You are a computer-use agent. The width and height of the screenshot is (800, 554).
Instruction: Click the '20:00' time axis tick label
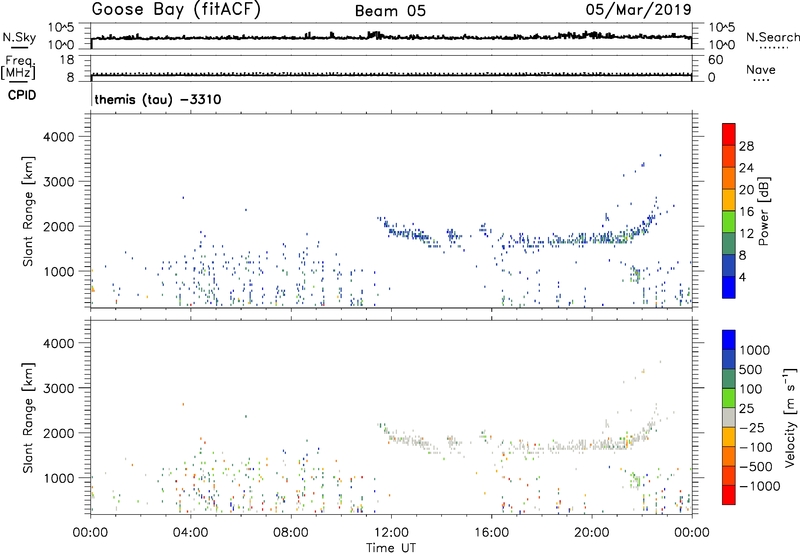pos(592,533)
